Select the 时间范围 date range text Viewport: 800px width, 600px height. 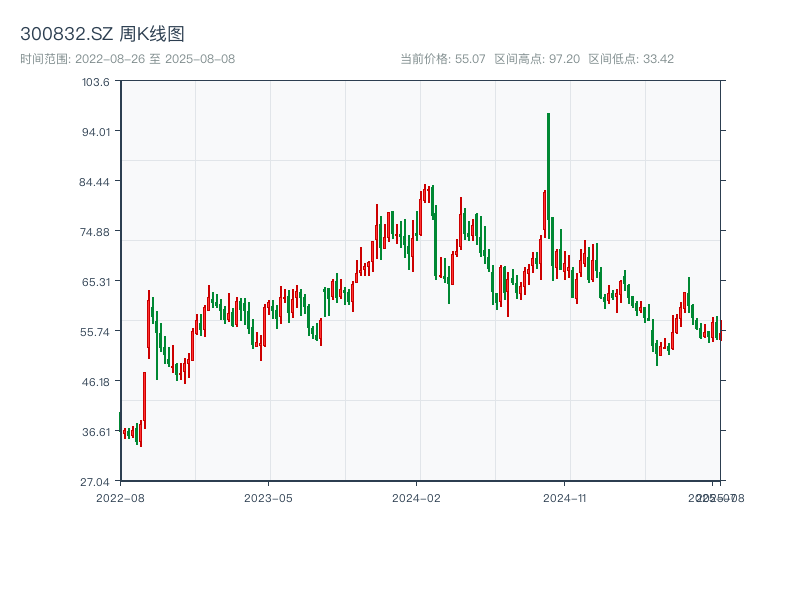[127, 59]
